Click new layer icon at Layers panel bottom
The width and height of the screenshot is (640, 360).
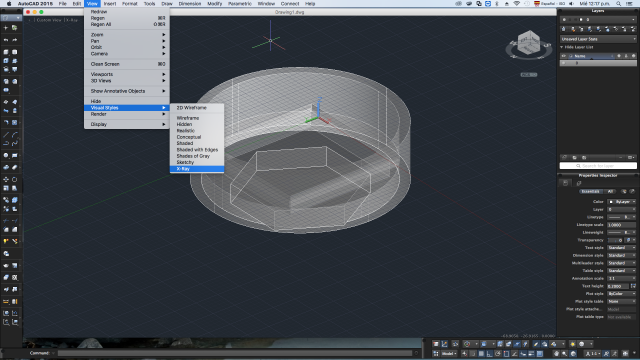click(564, 158)
